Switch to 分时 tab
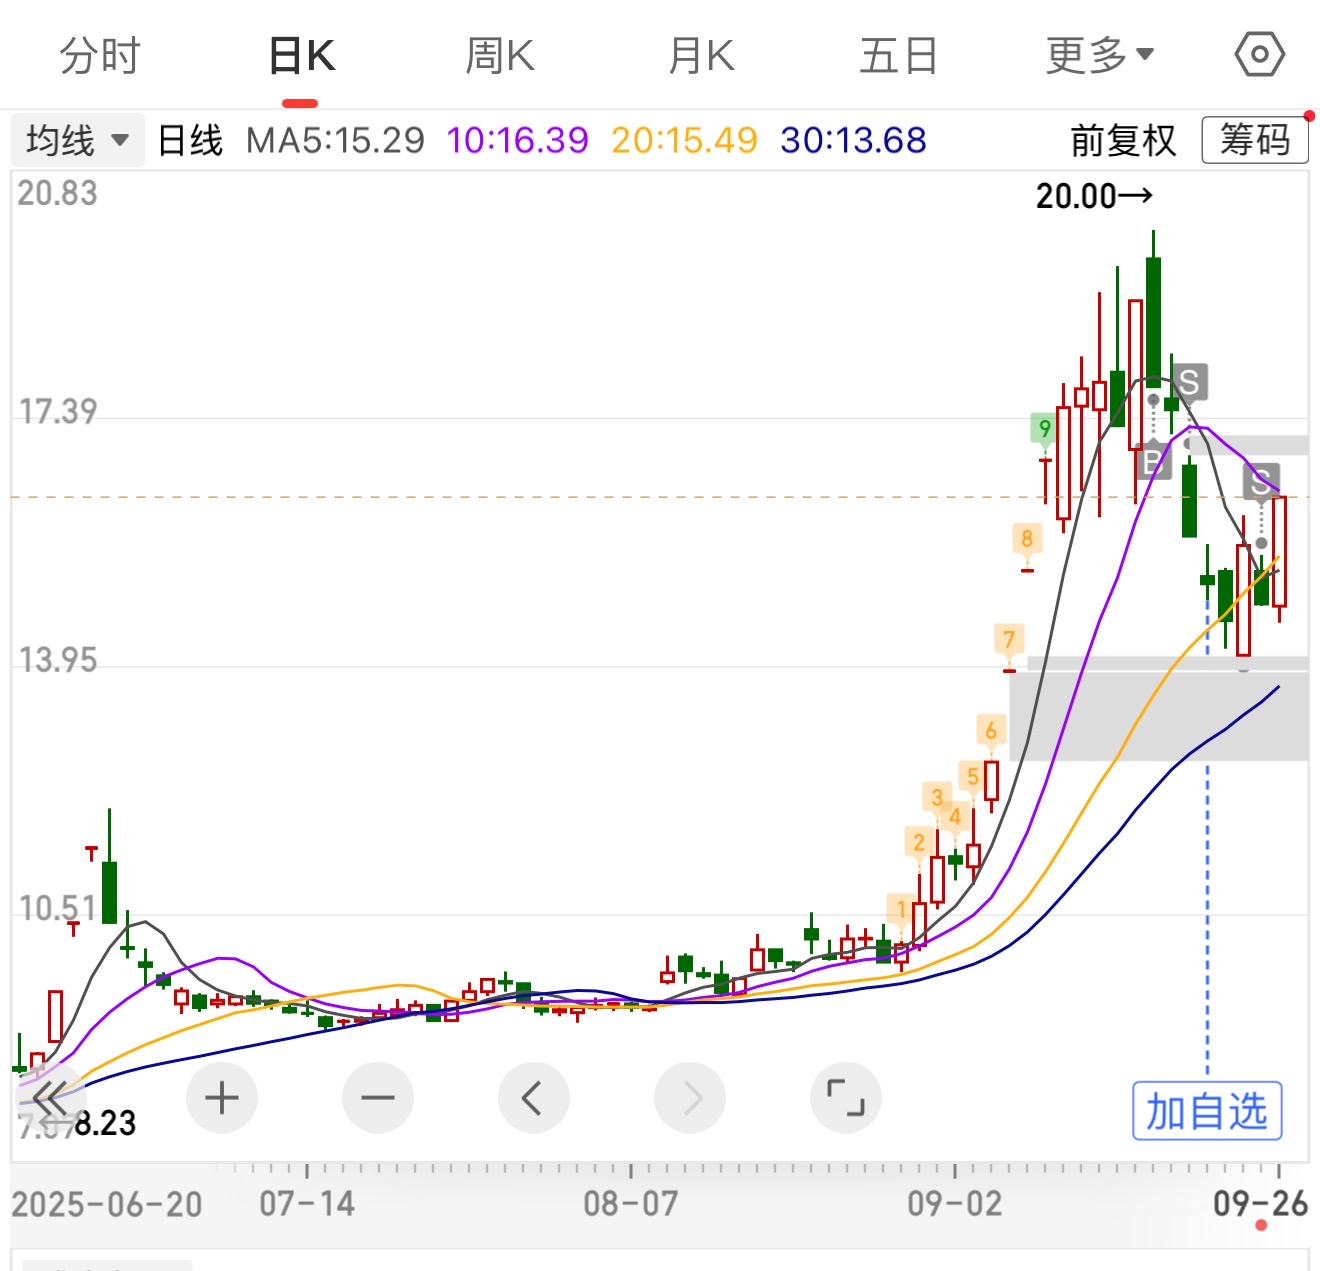 tap(100, 55)
